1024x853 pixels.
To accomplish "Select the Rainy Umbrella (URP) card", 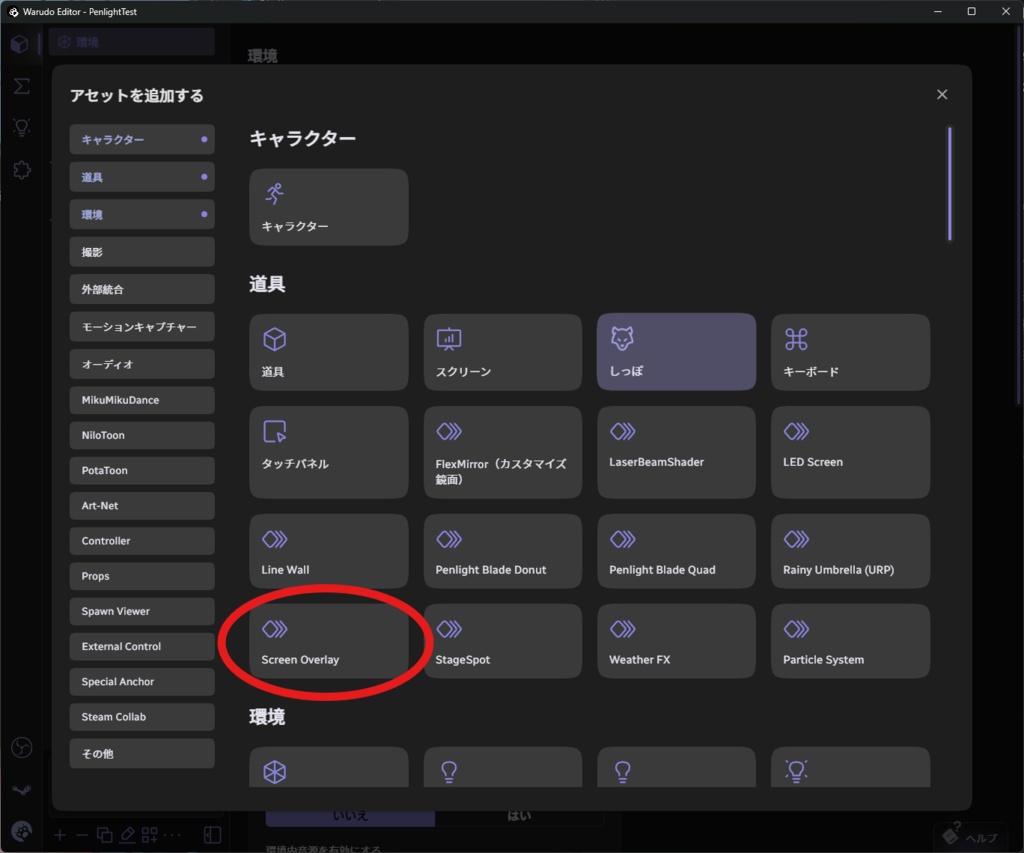I will pos(850,551).
